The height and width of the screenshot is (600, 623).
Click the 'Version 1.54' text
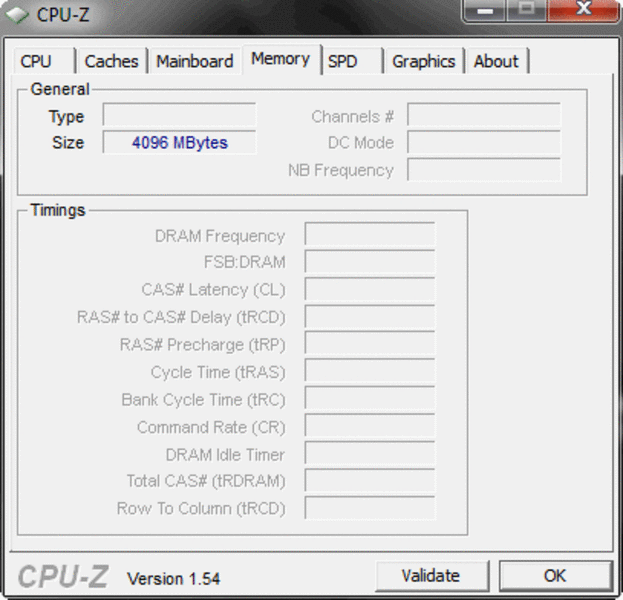(174, 579)
